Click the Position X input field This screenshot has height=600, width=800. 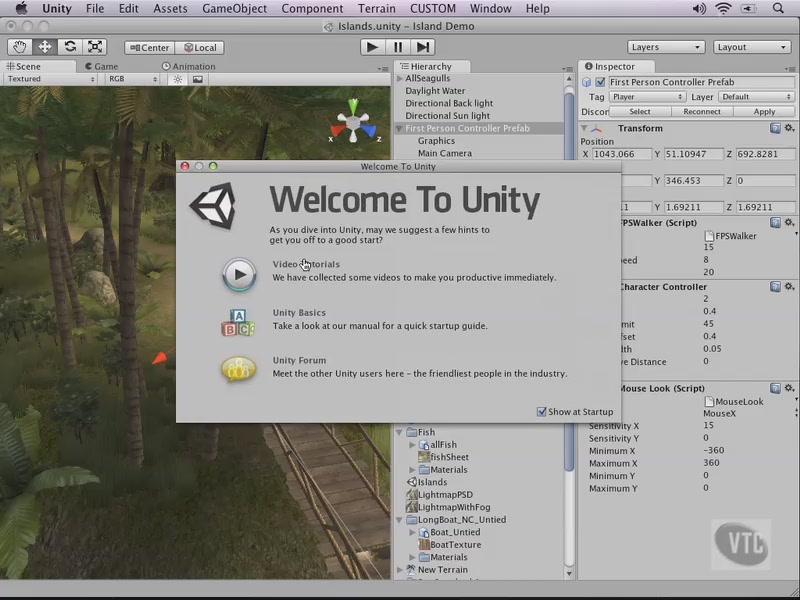(x=620, y=155)
